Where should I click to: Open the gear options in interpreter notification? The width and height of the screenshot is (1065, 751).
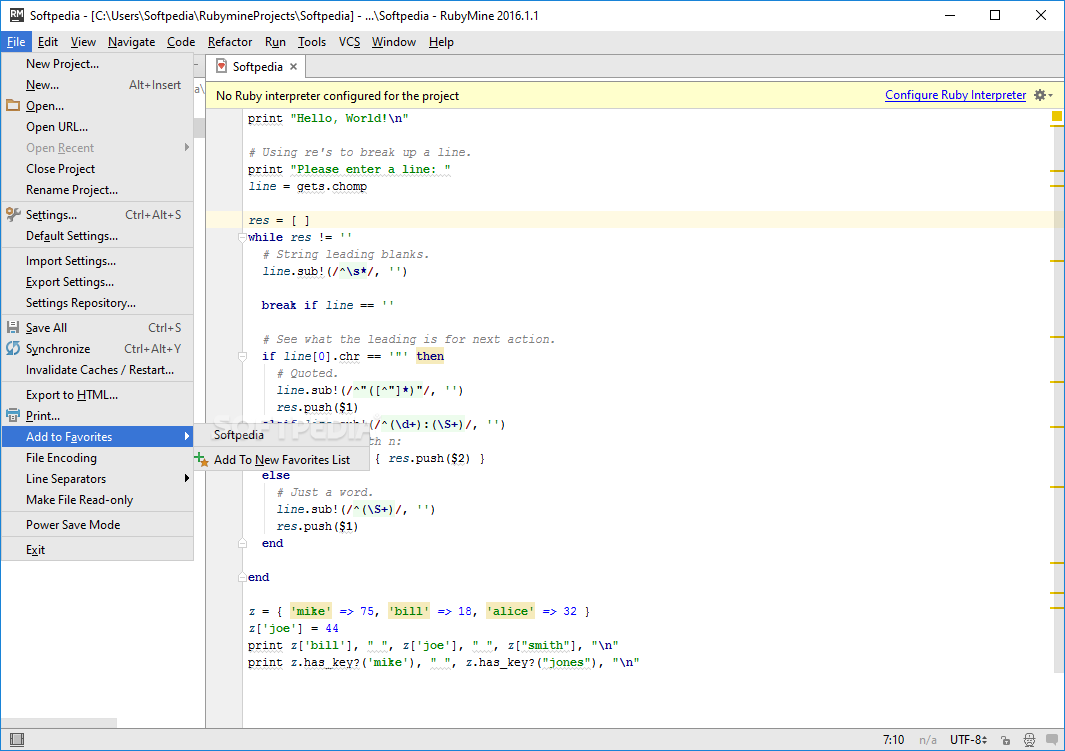pyautogui.click(x=1043, y=95)
